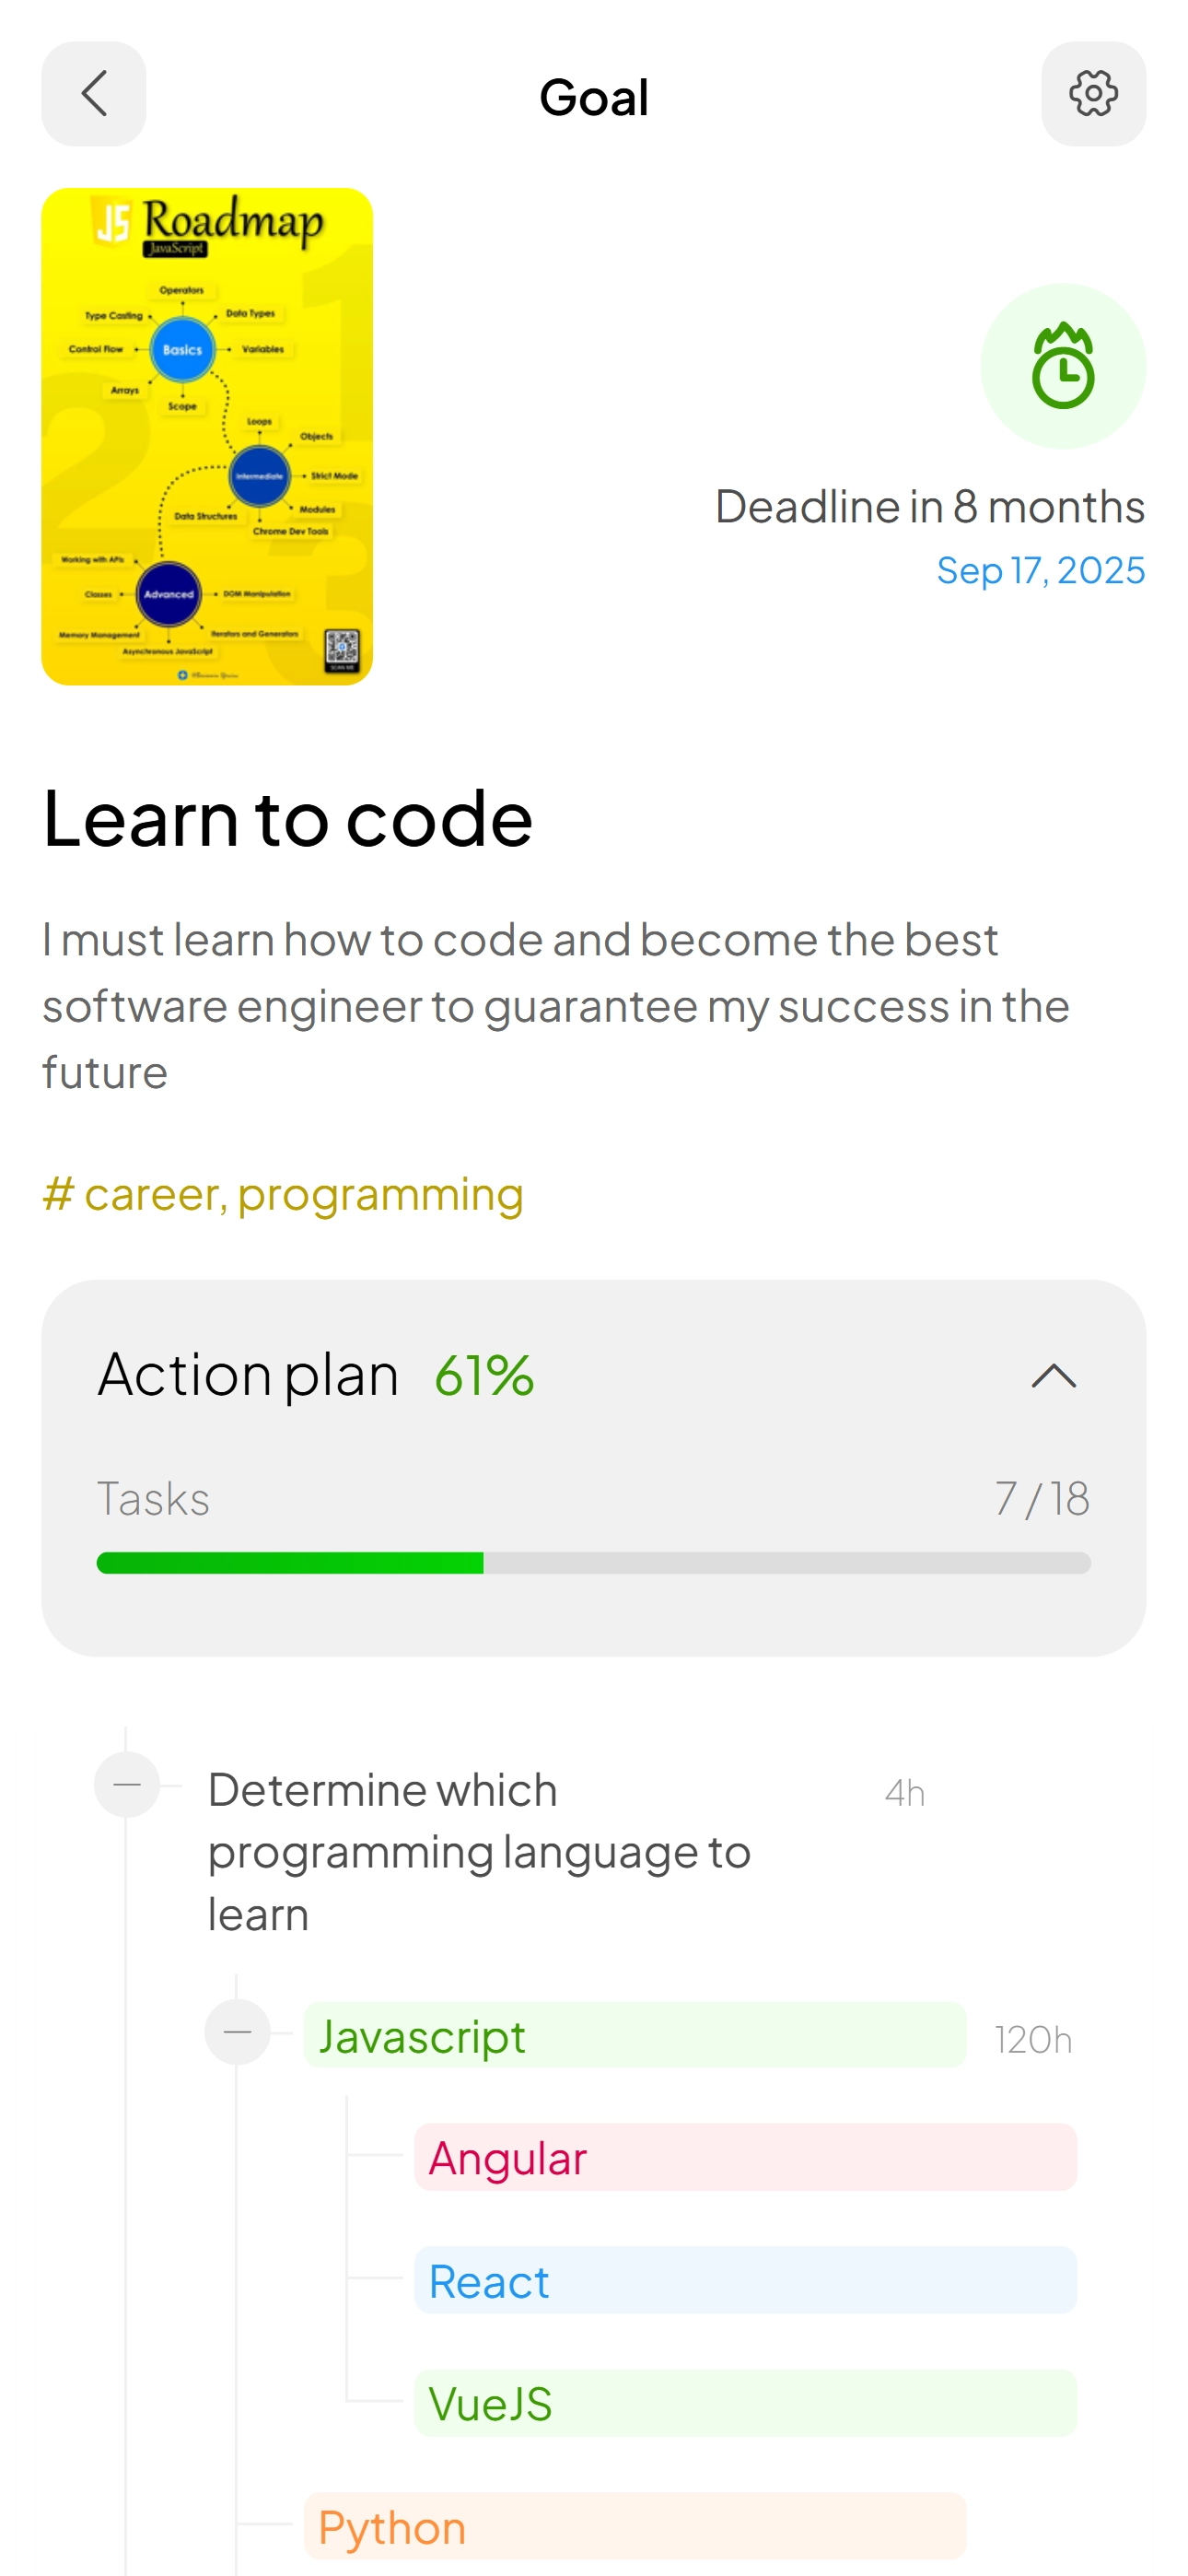Screen dimensions: 1188x2576
Task: Tap the 'Learn to code' goal title
Action: (288, 818)
